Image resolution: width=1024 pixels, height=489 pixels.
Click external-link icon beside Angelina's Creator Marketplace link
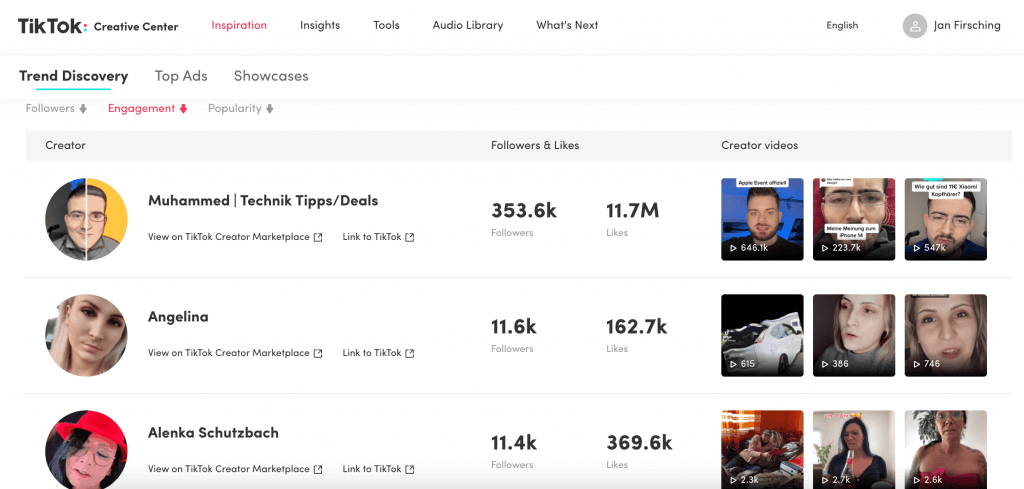(318, 353)
